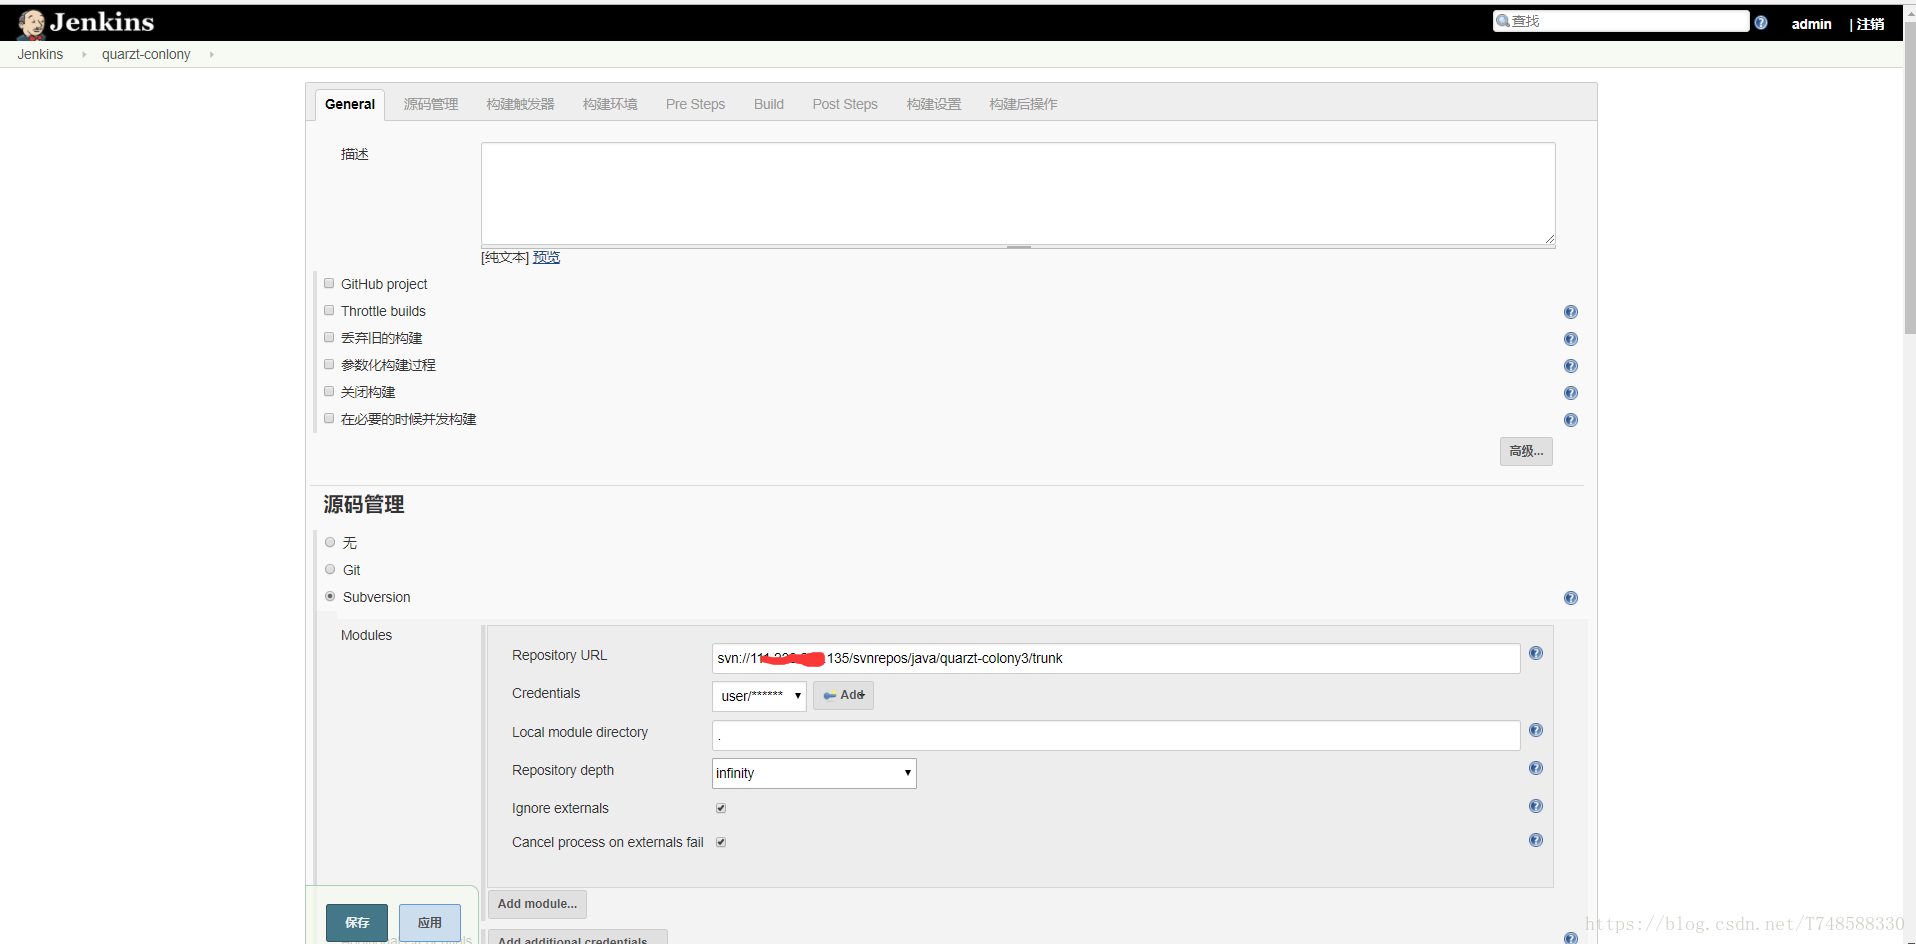
Task: Open help for Cancel process on externals fail
Action: click(x=1536, y=840)
